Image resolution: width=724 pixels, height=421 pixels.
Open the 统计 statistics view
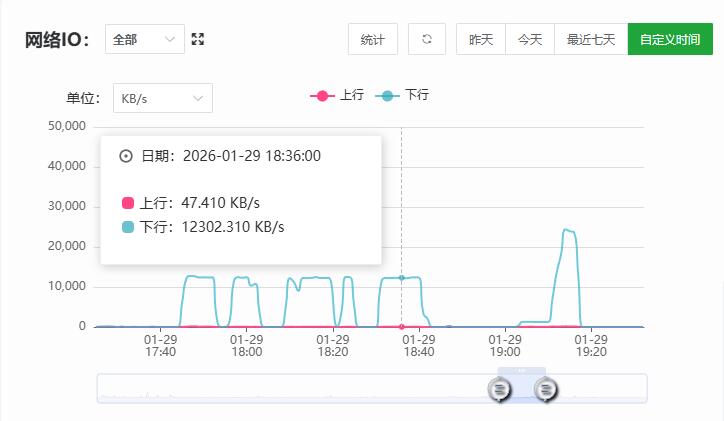point(373,39)
